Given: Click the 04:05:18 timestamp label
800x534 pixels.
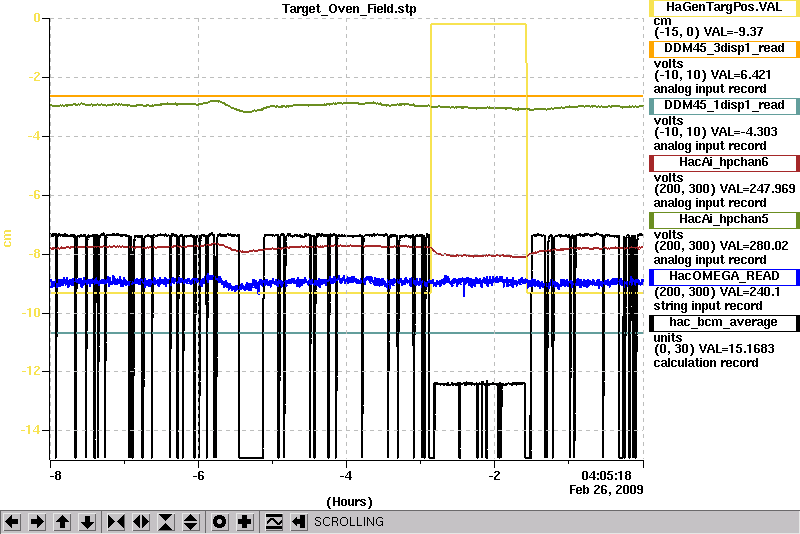Looking at the screenshot, I should (x=606, y=475).
